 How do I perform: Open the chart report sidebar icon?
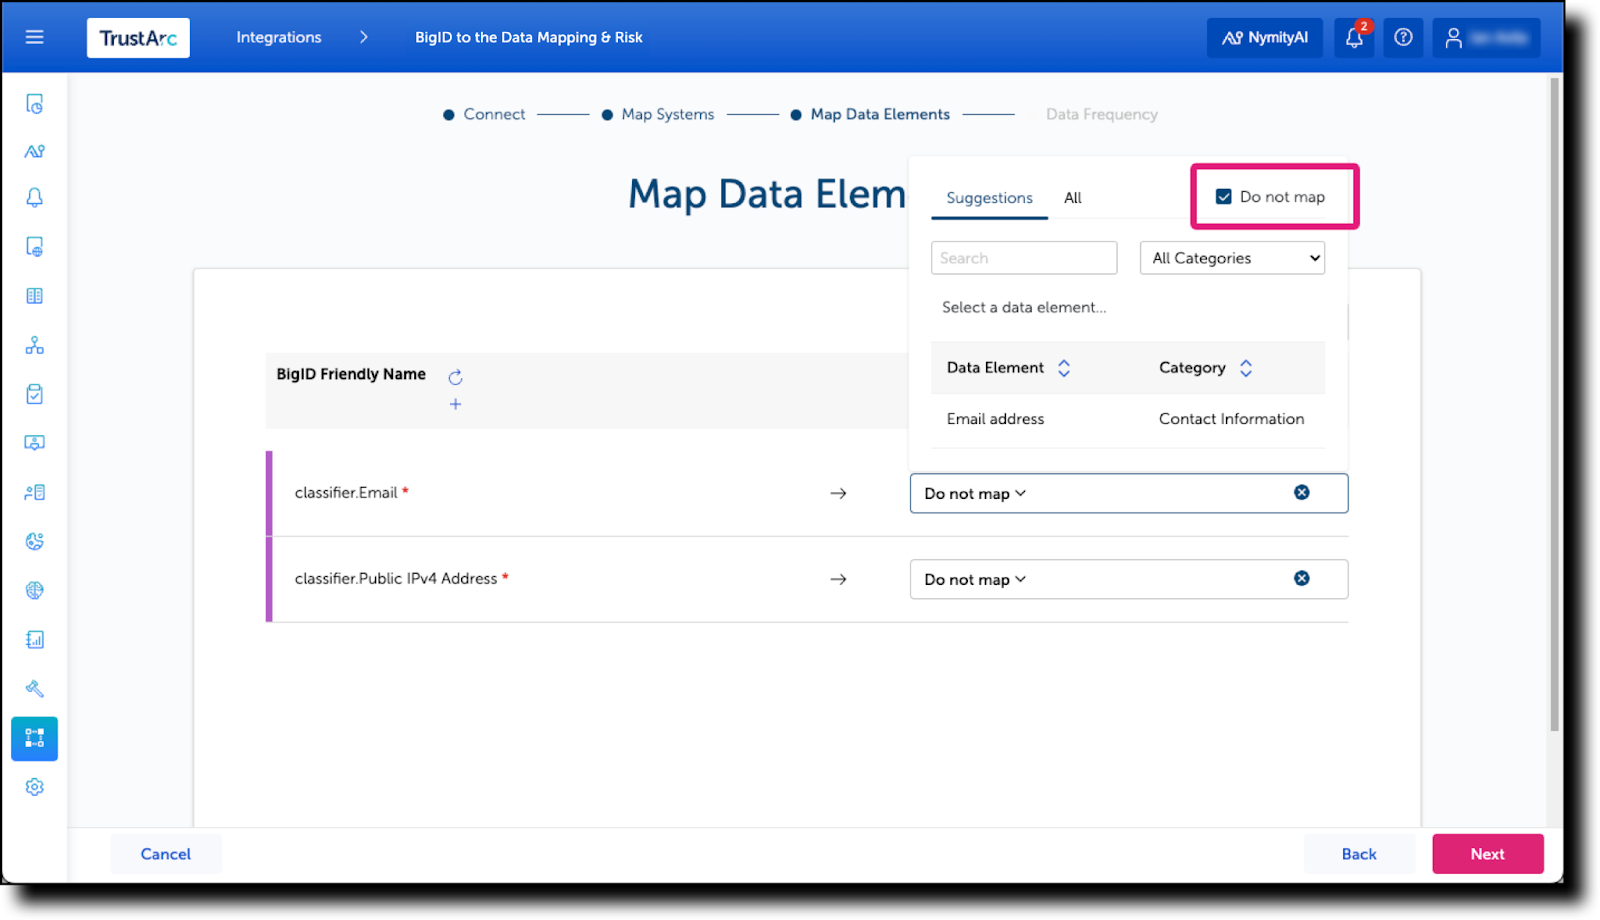pos(35,639)
